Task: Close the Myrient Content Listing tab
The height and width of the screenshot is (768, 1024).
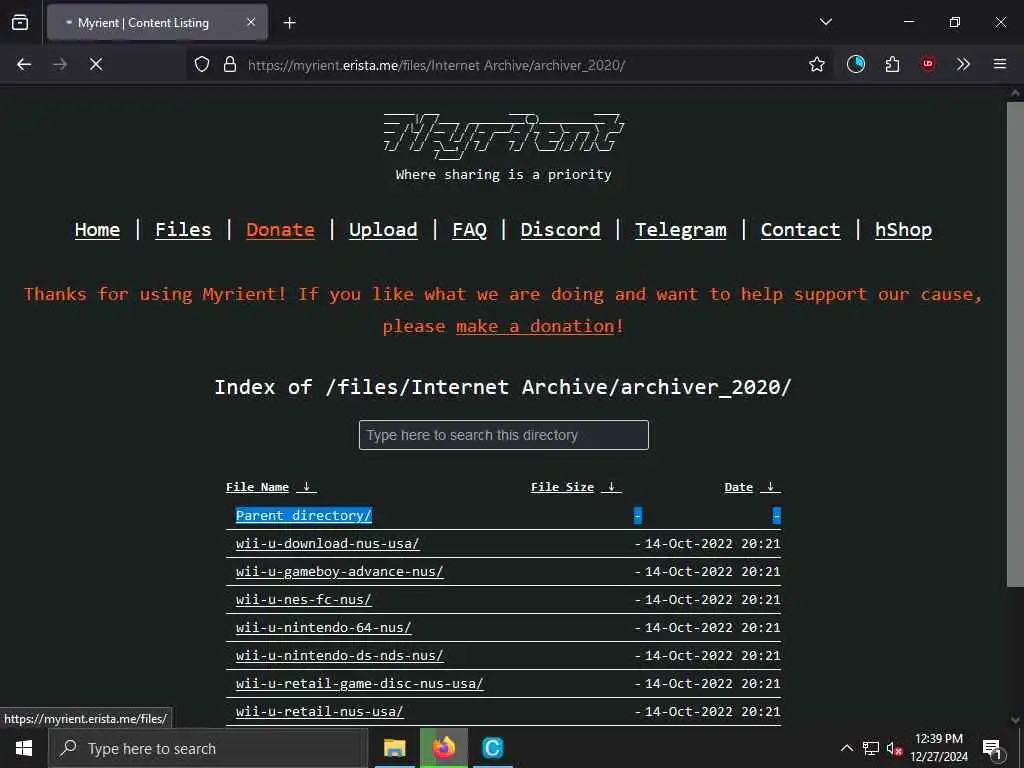Action: (251, 22)
